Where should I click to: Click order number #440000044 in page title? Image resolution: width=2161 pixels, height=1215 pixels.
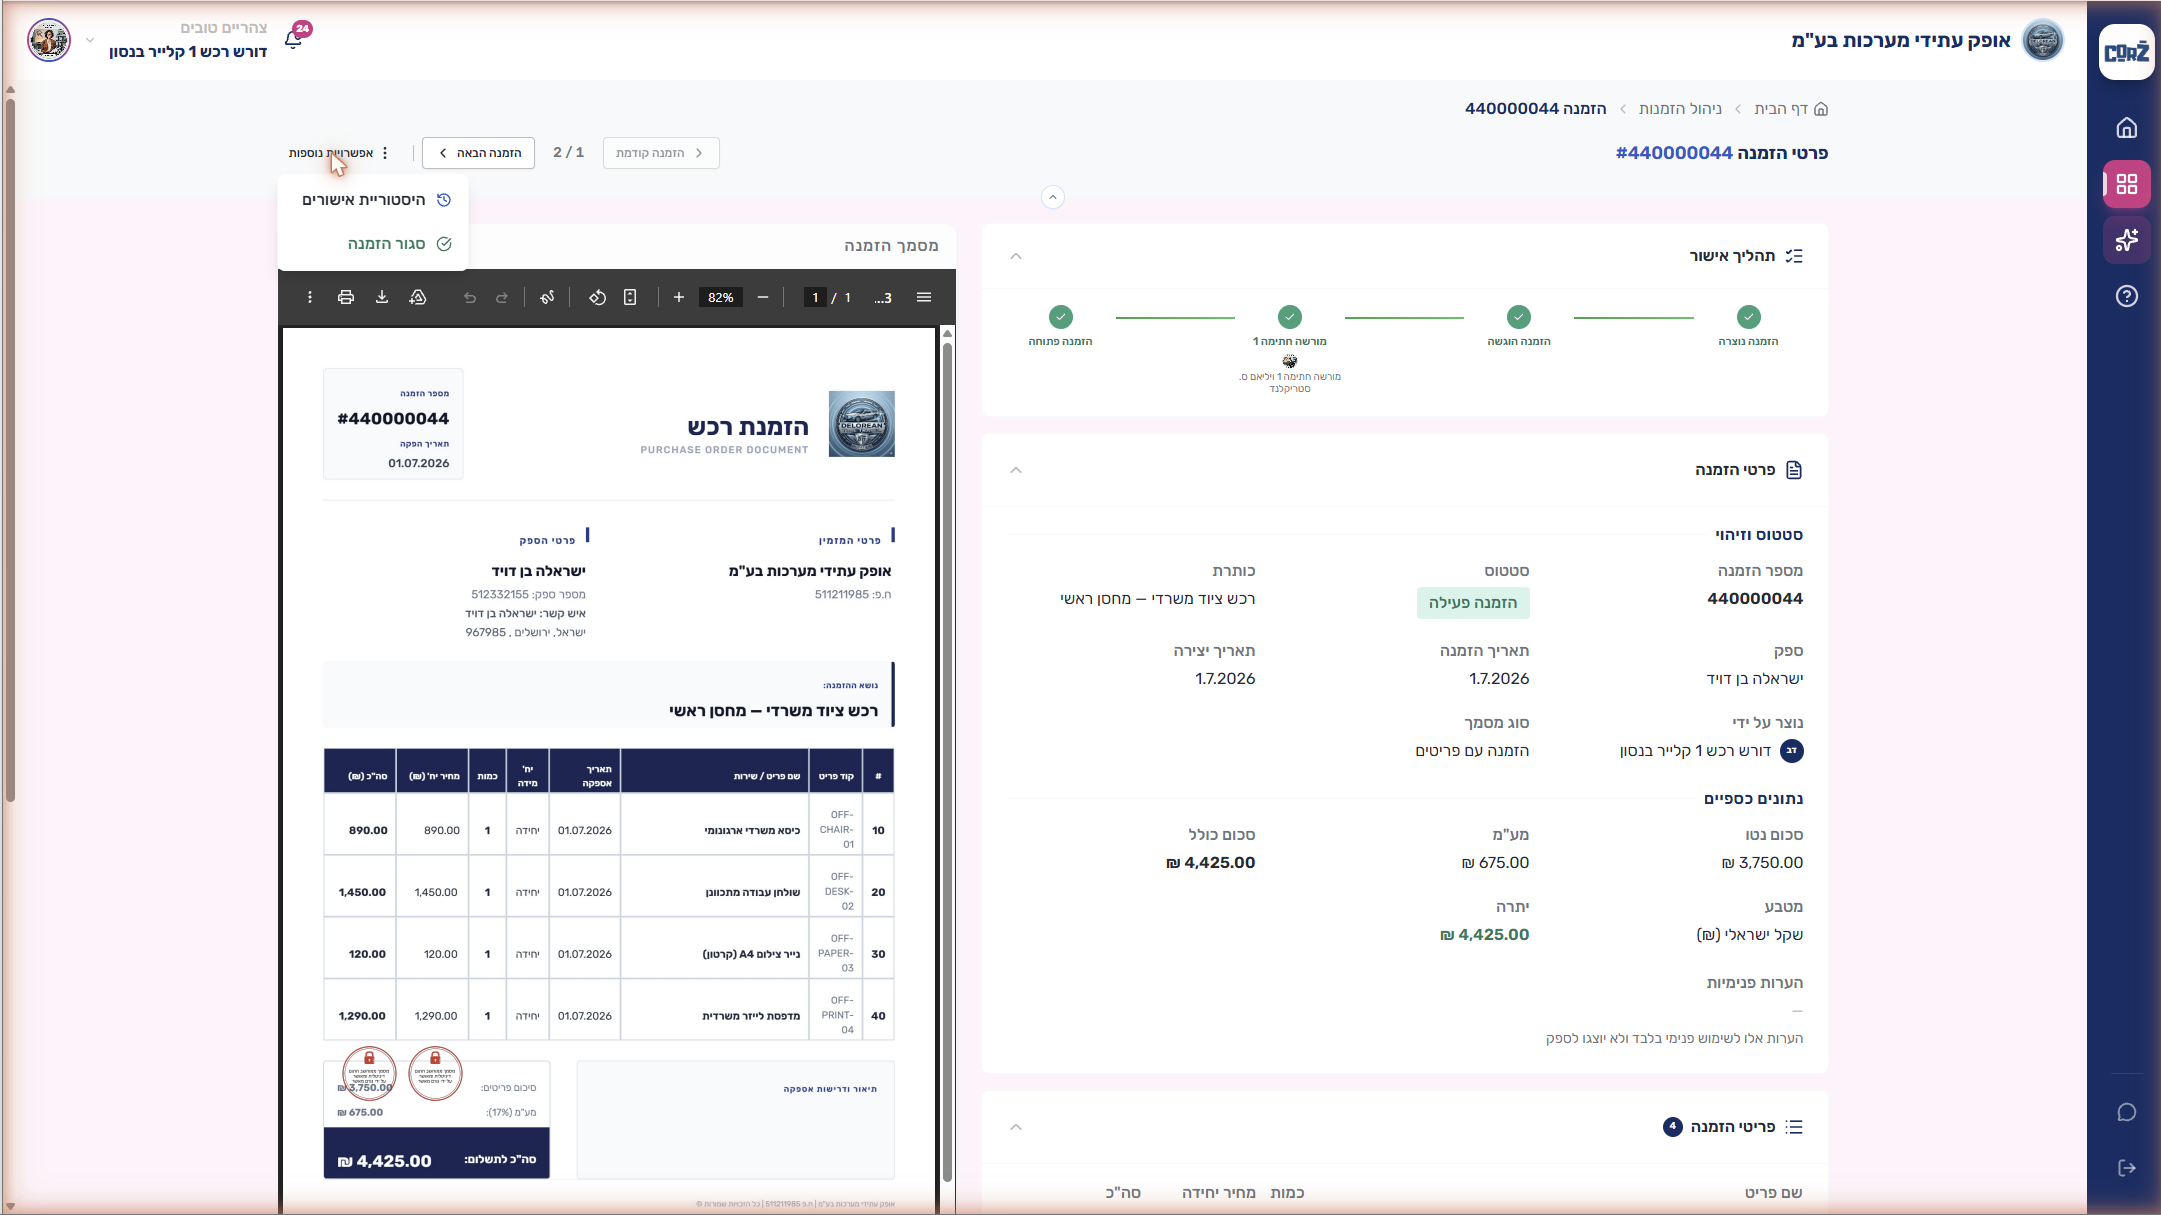tap(1674, 153)
